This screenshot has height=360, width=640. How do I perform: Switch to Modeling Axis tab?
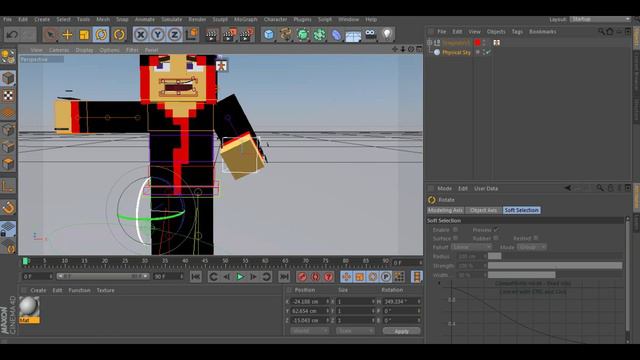click(x=445, y=210)
